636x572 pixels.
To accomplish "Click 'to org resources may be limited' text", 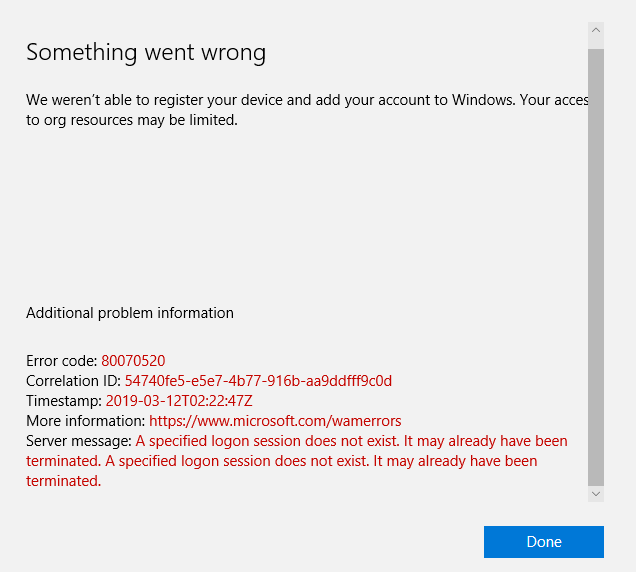I will pos(132,120).
